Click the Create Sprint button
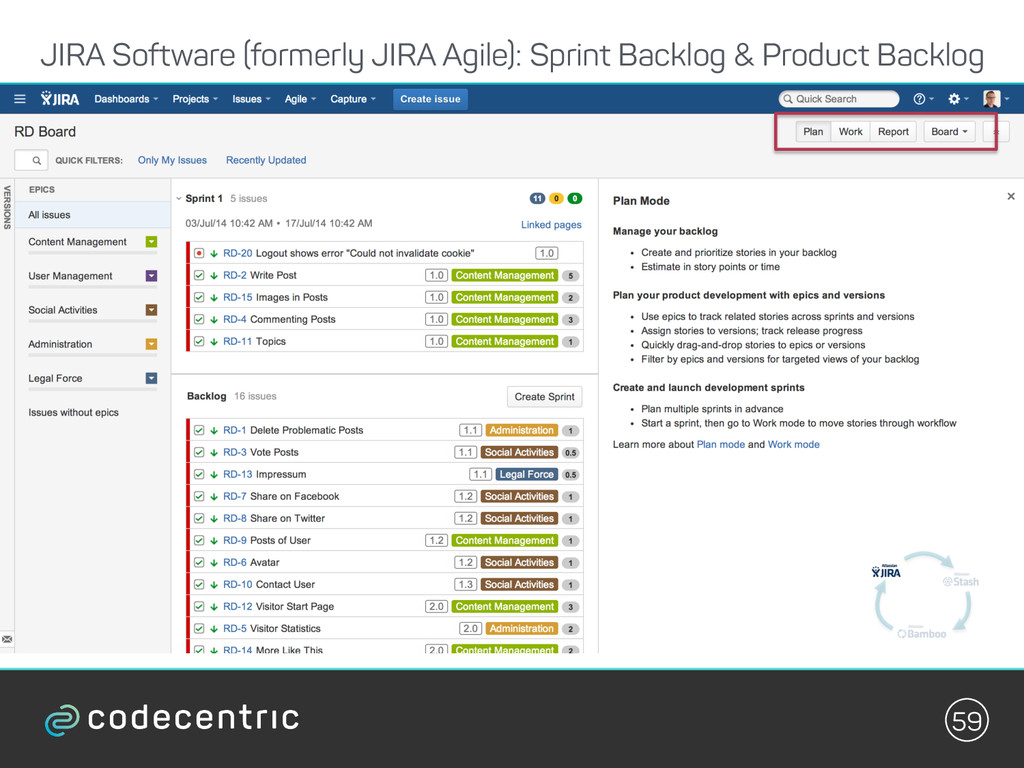 pyautogui.click(x=544, y=397)
